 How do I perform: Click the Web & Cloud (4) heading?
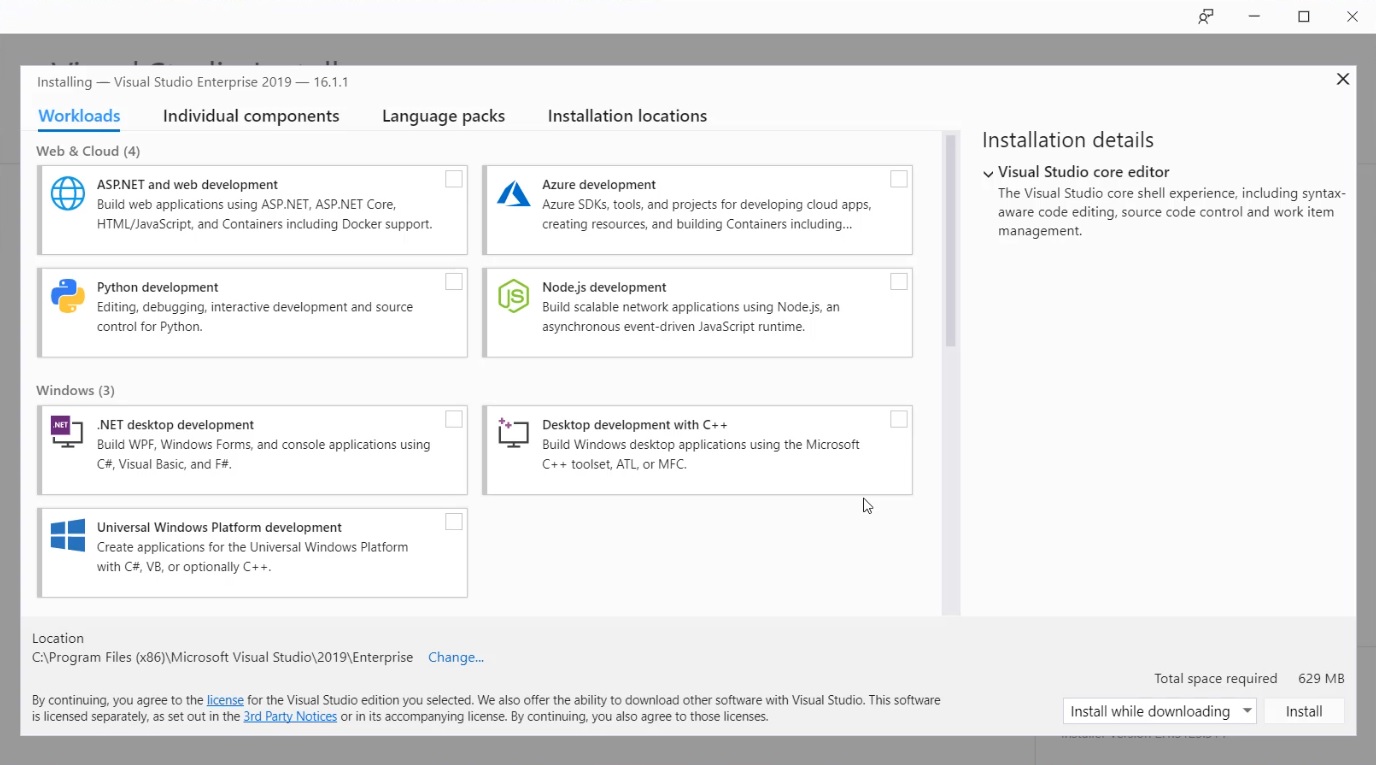coord(88,151)
